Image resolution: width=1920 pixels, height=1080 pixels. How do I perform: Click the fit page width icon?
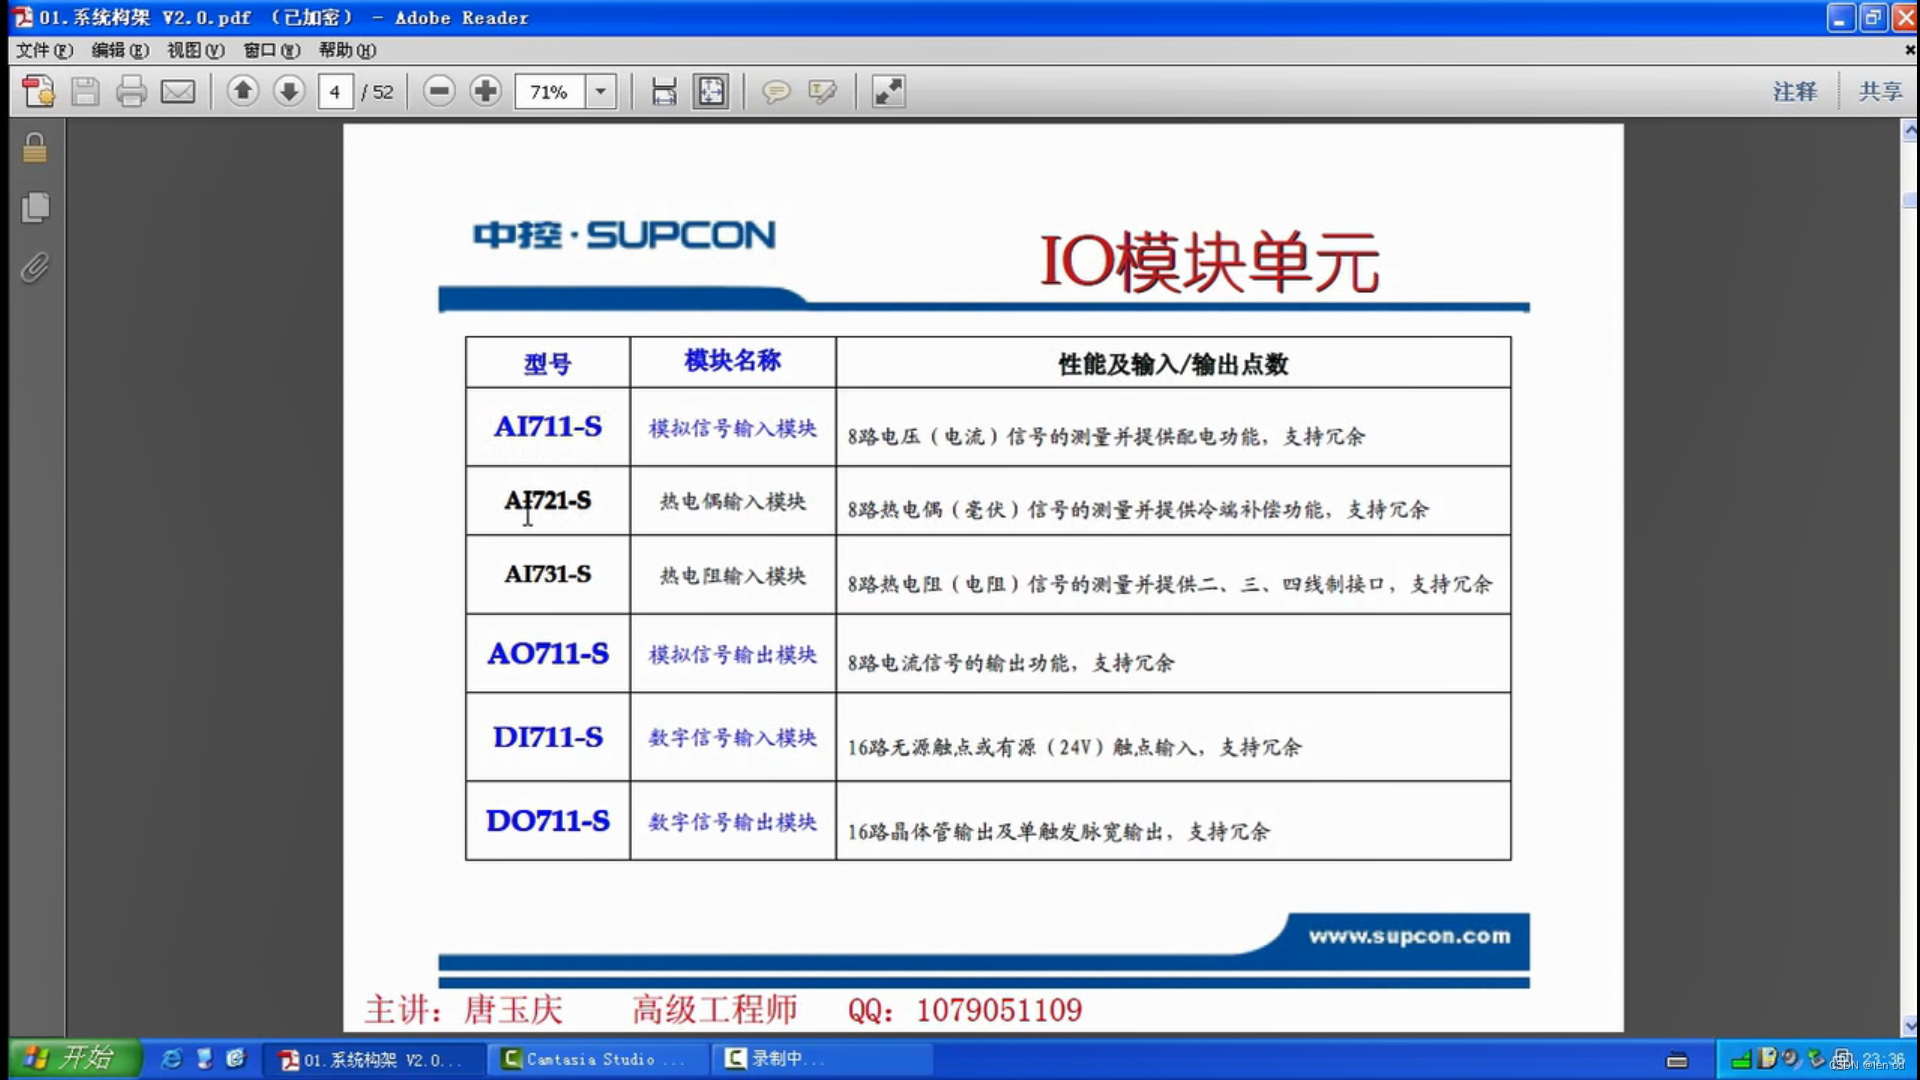click(664, 92)
